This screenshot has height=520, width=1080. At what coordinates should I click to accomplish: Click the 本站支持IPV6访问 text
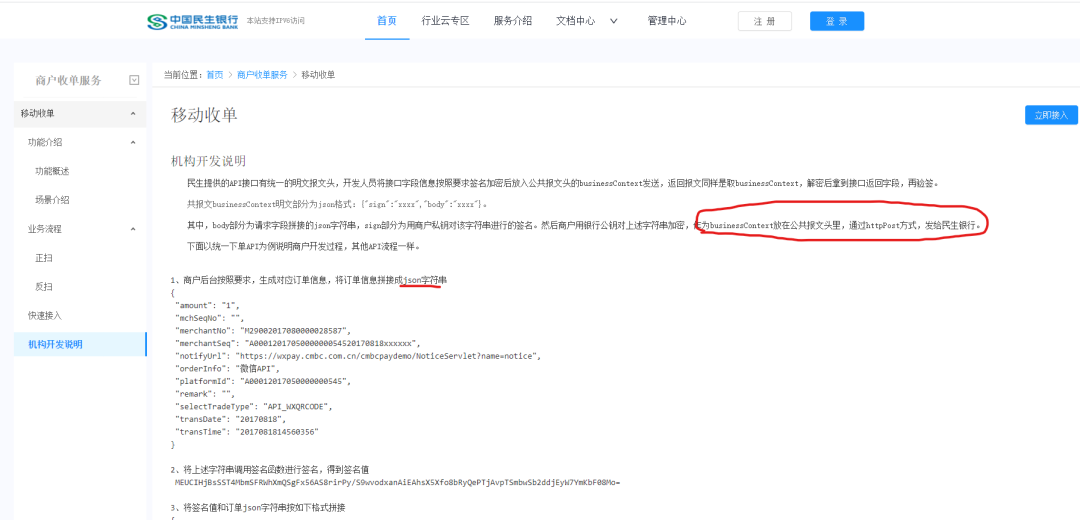pyautogui.click(x=276, y=21)
